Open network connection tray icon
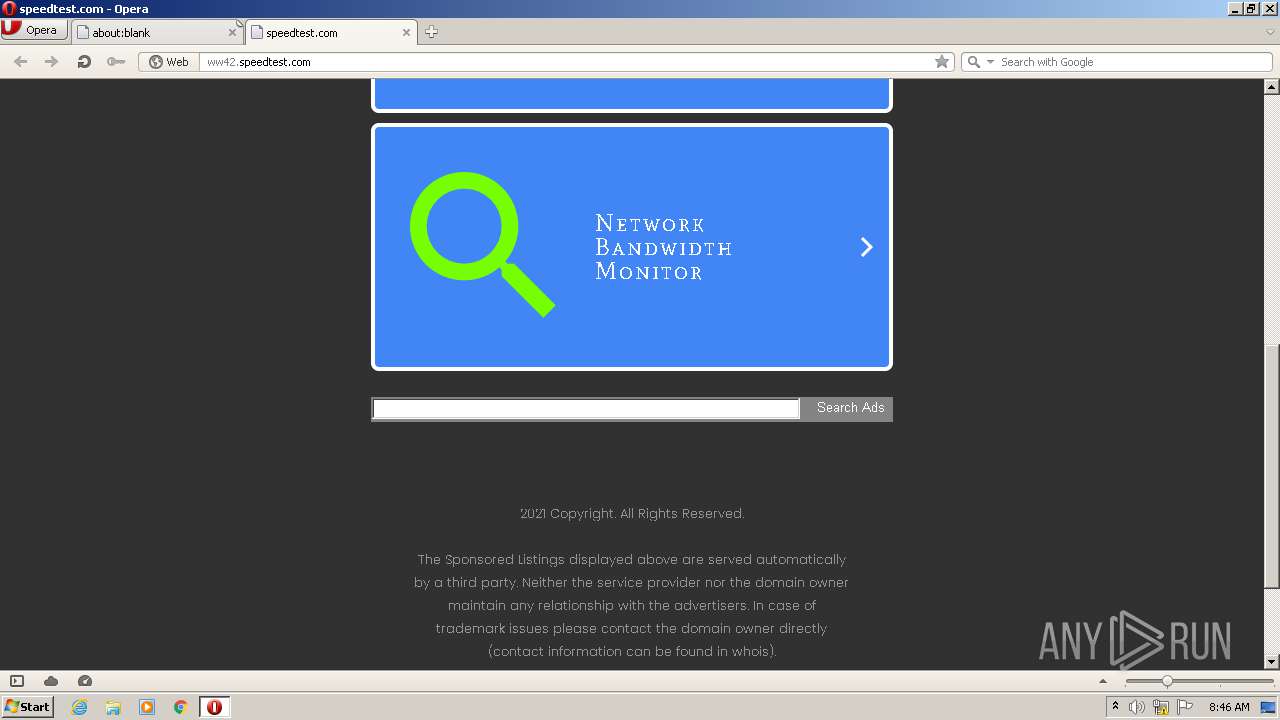 tap(1161, 707)
